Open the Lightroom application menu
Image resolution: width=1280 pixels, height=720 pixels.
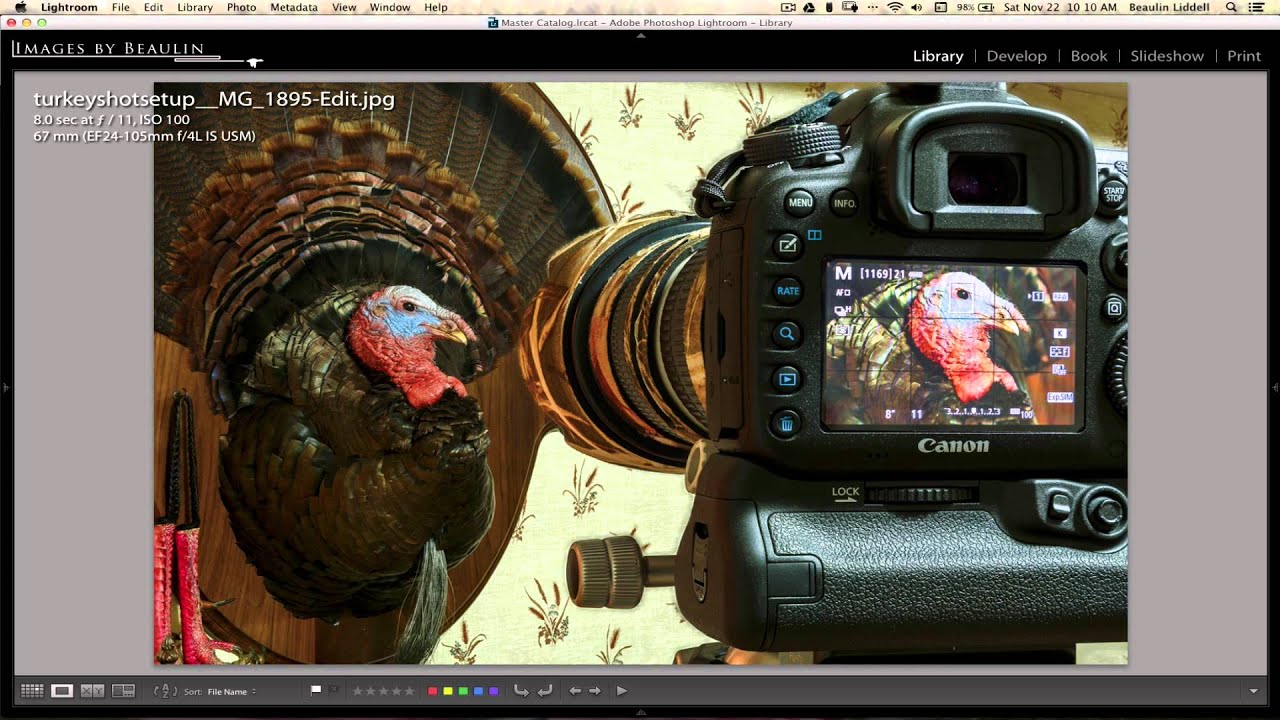coord(69,7)
